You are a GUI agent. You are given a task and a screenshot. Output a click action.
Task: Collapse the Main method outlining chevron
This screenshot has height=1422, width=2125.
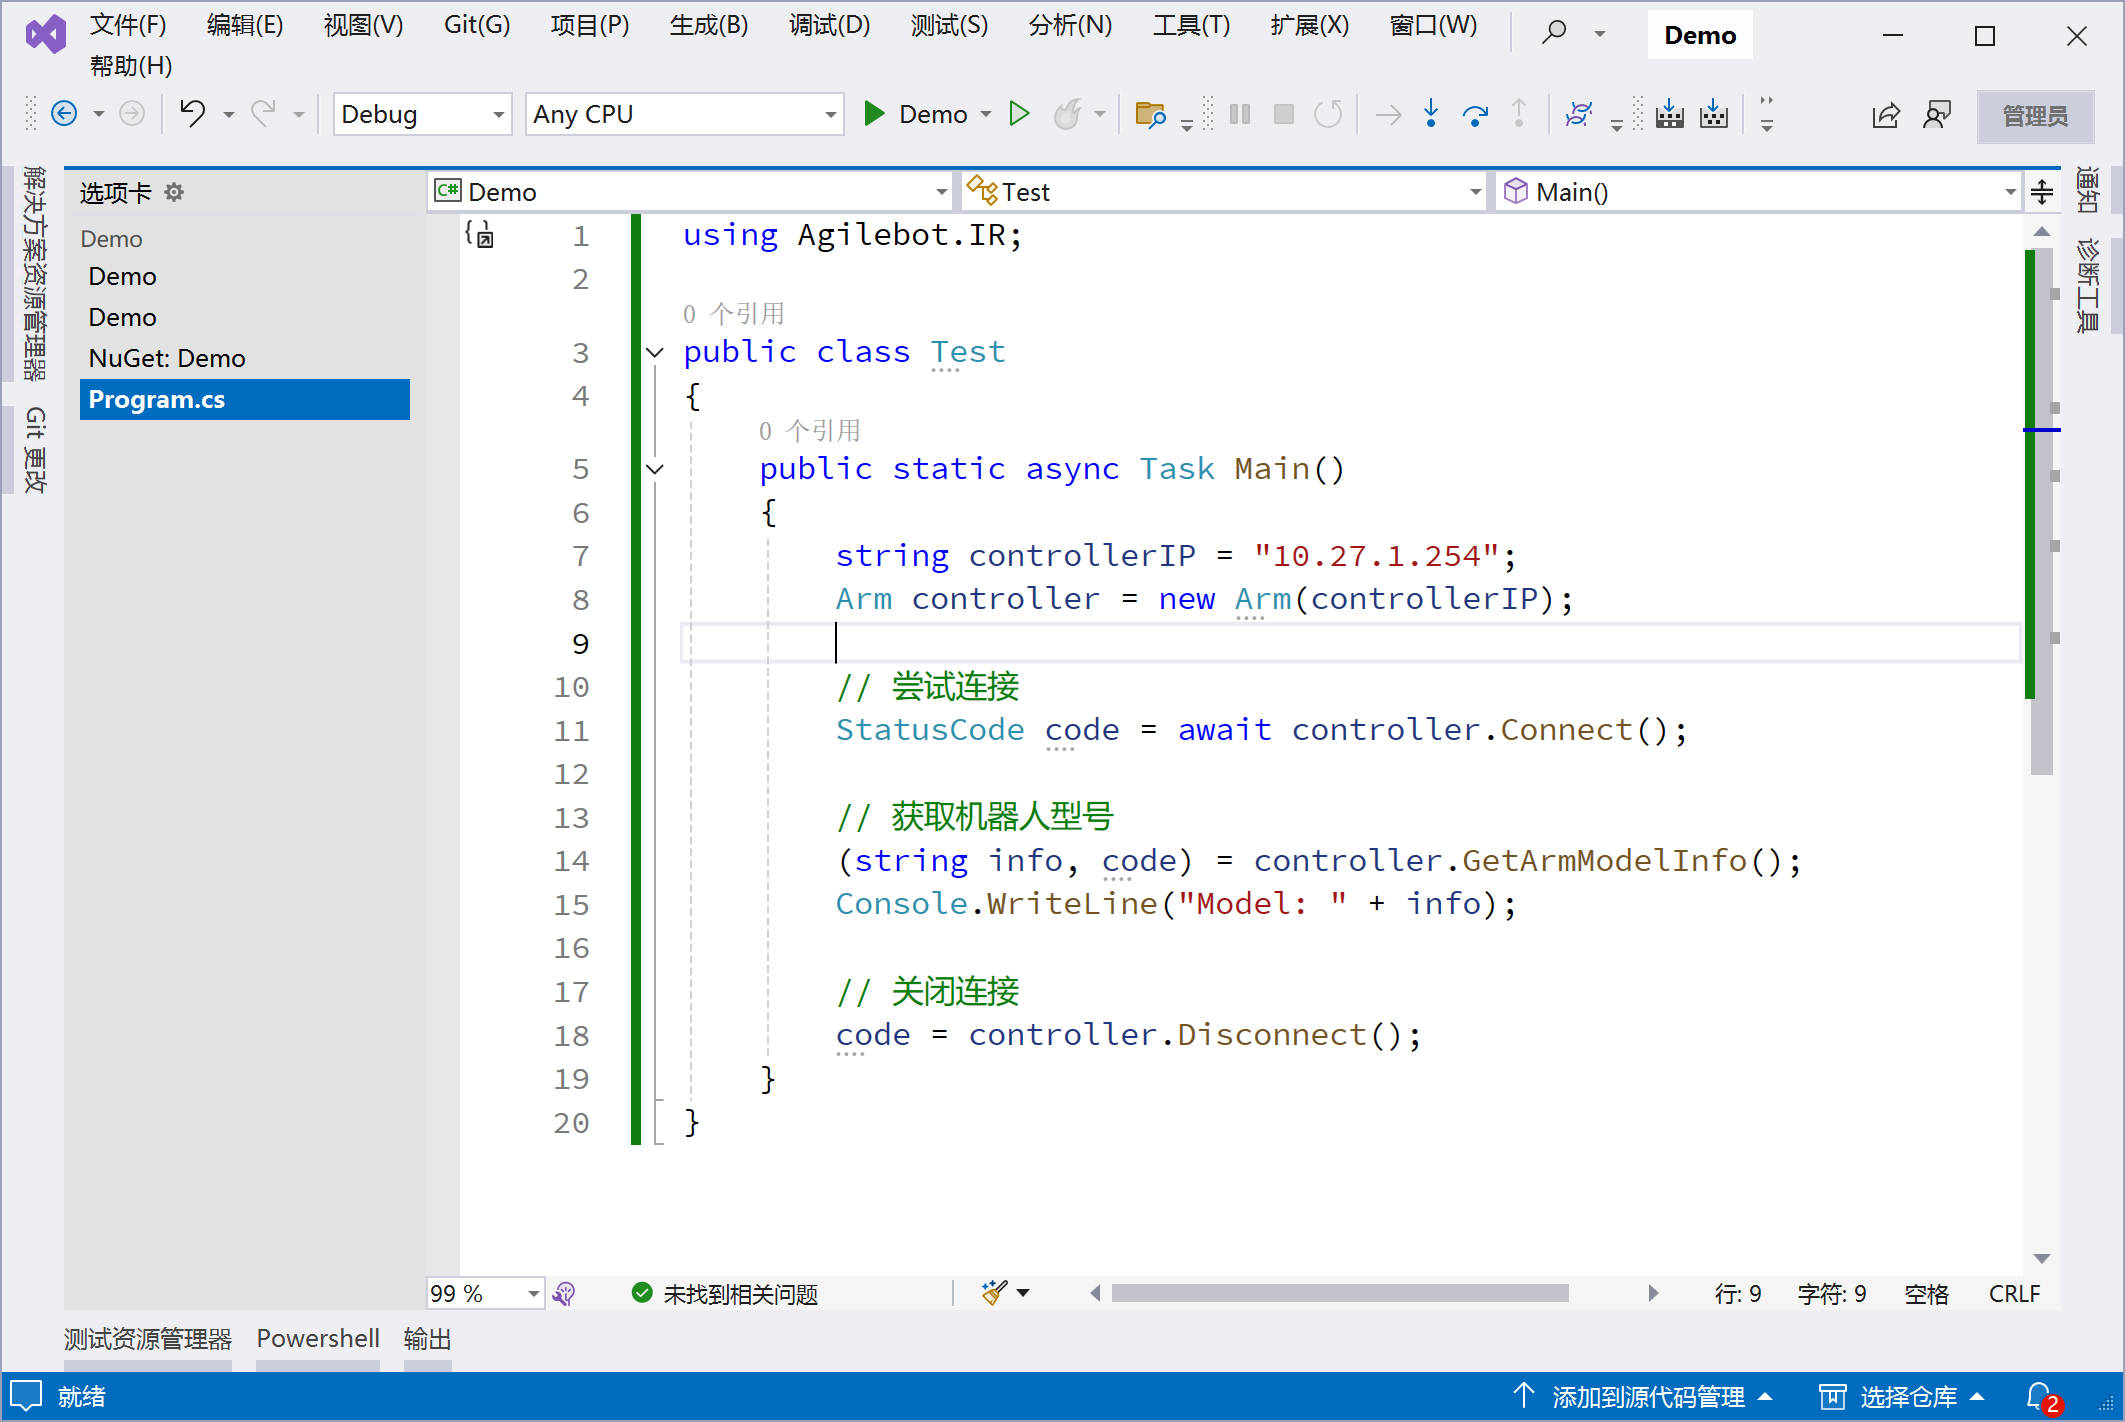pyautogui.click(x=655, y=469)
